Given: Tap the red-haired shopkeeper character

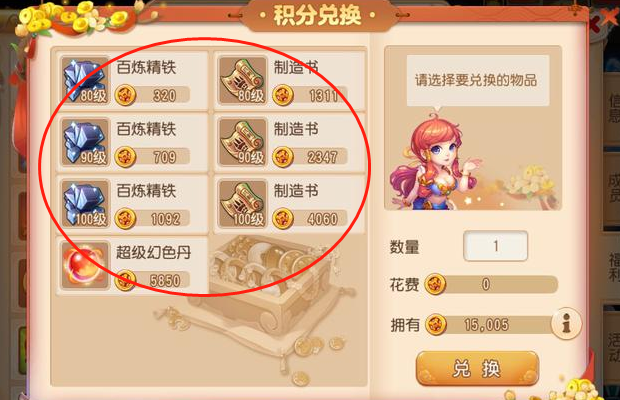Looking at the screenshot, I should pos(435,162).
